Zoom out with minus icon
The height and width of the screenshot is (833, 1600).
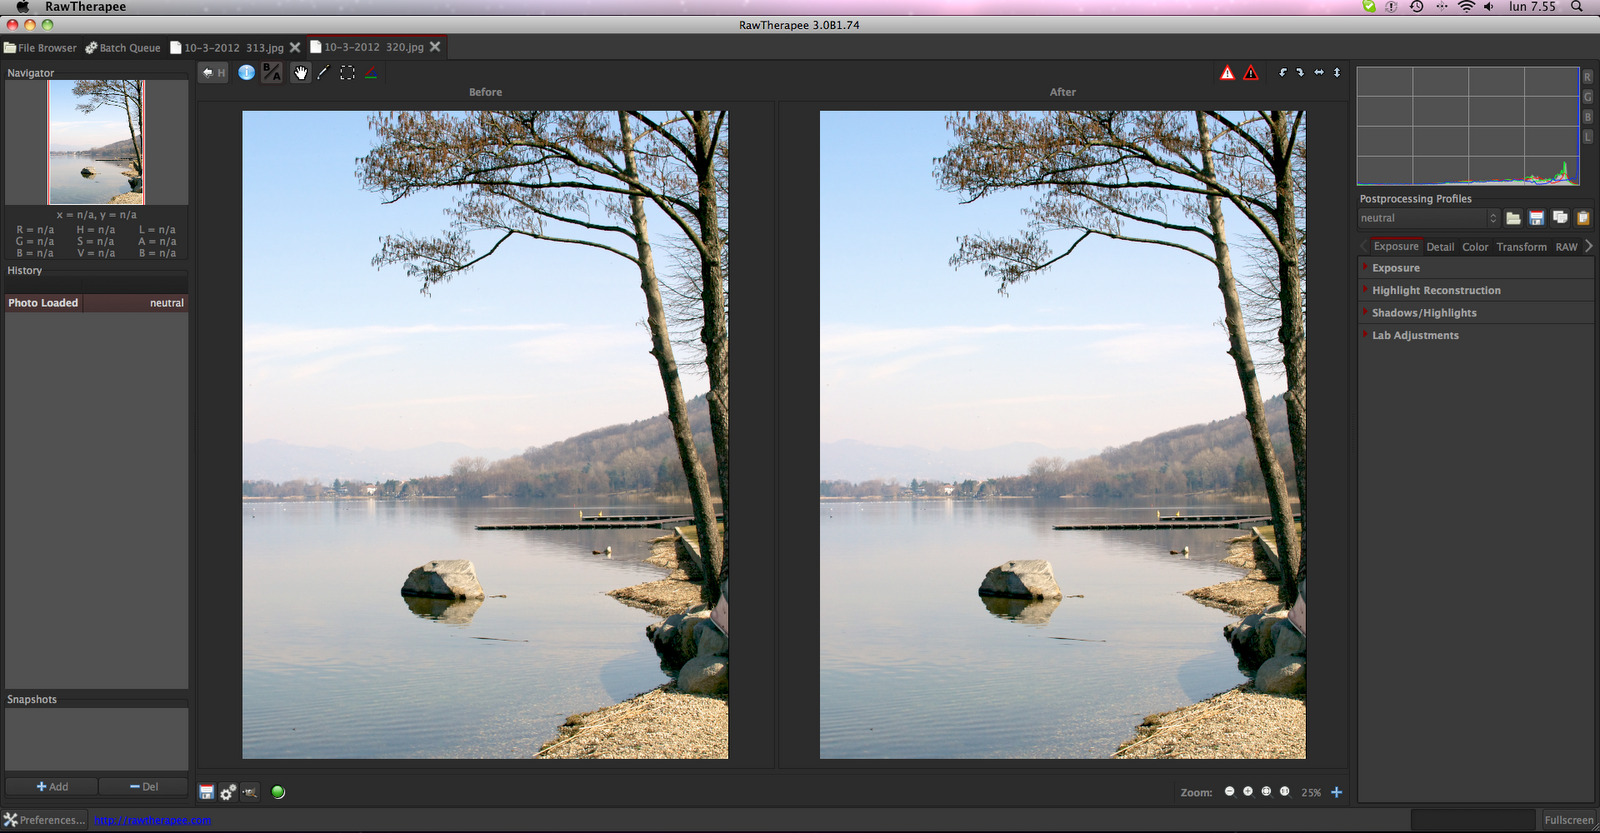point(1230,792)
